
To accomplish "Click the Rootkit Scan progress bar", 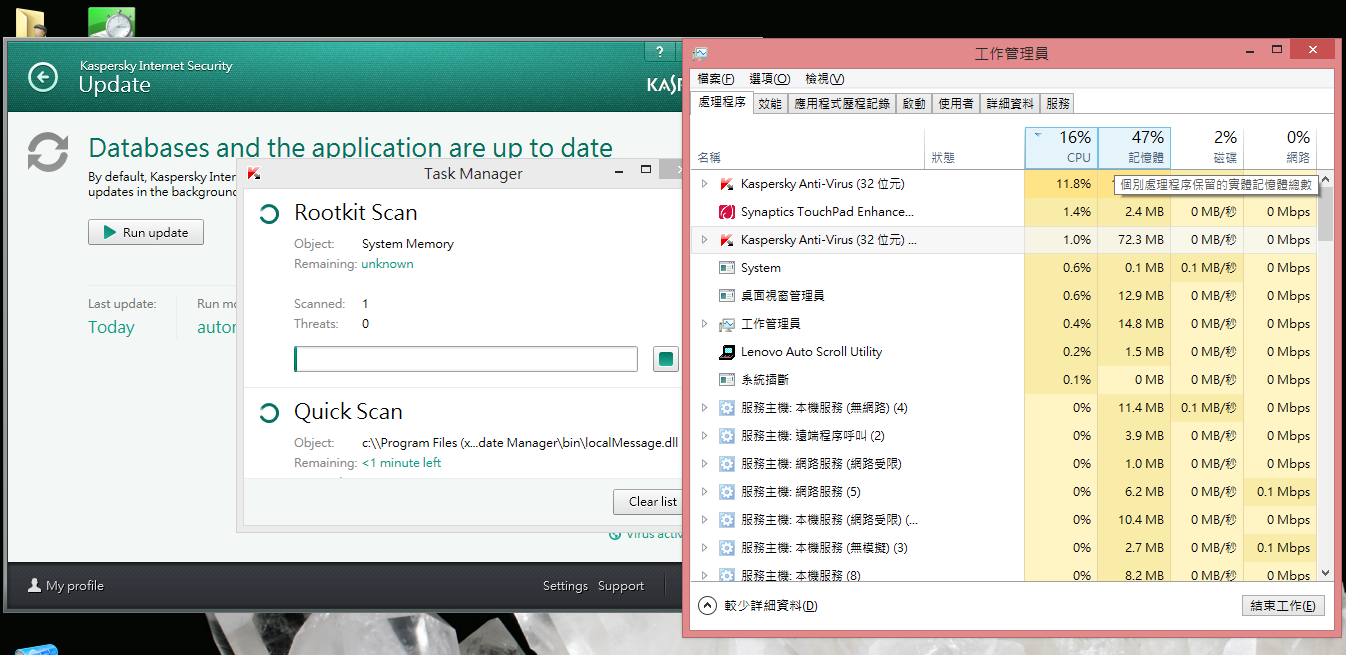I will [x=465, y=359].
